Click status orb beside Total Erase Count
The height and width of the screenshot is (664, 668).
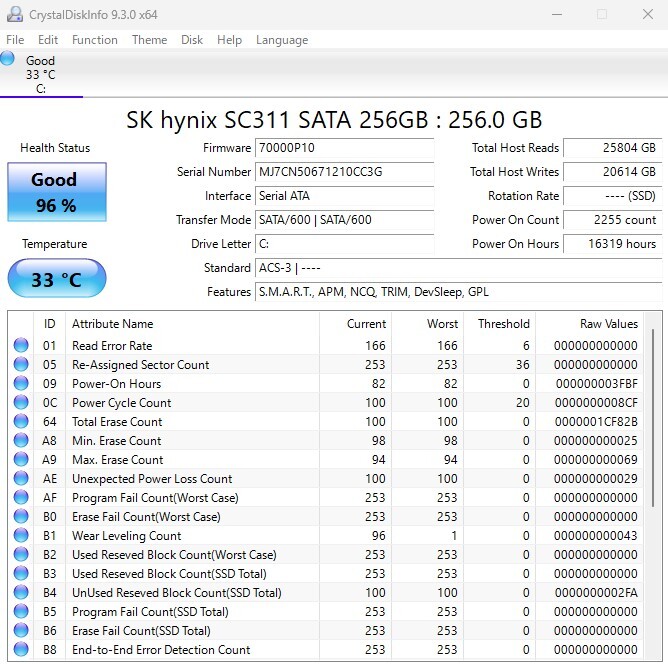point(21,421)
